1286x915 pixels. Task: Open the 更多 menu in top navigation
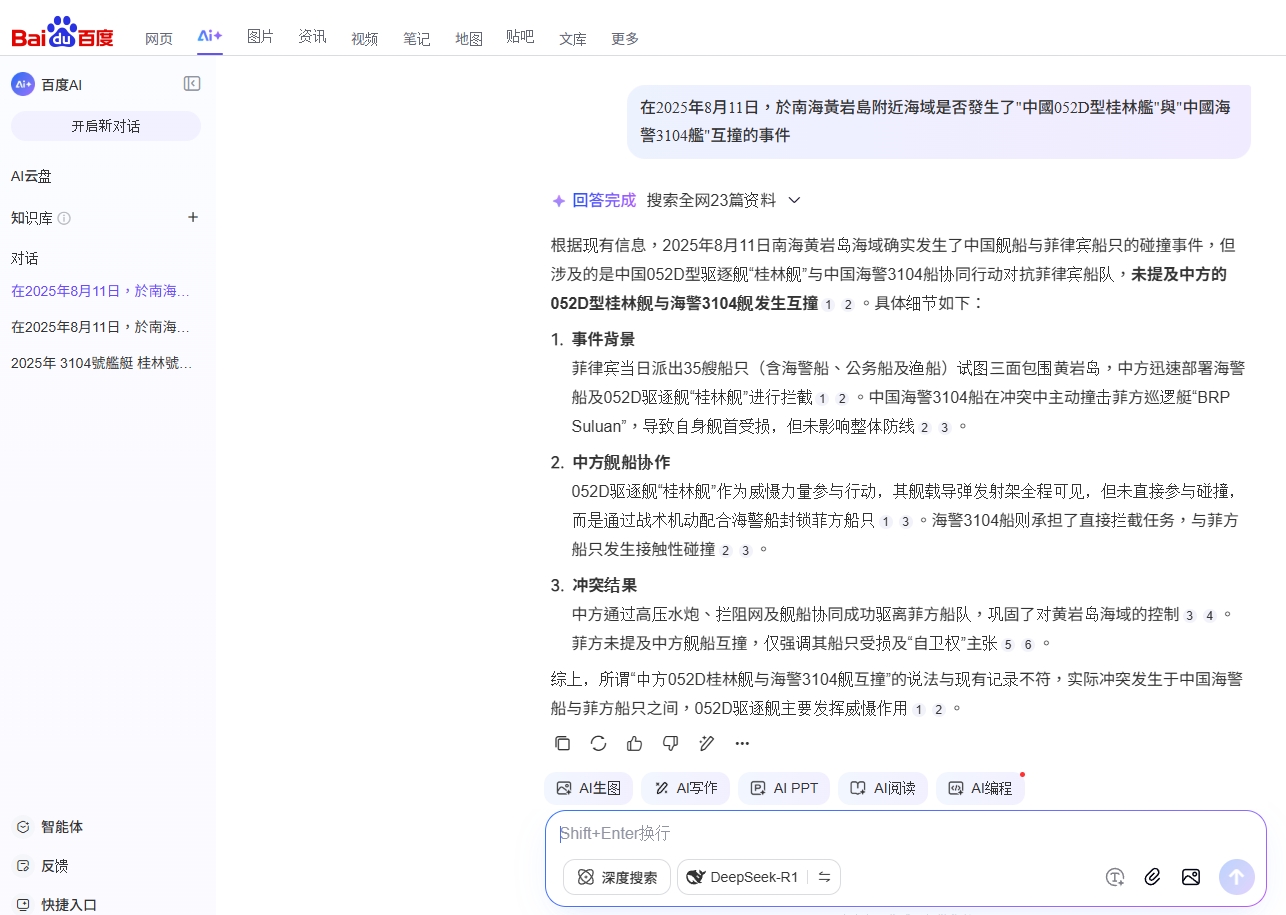point(625,38)
